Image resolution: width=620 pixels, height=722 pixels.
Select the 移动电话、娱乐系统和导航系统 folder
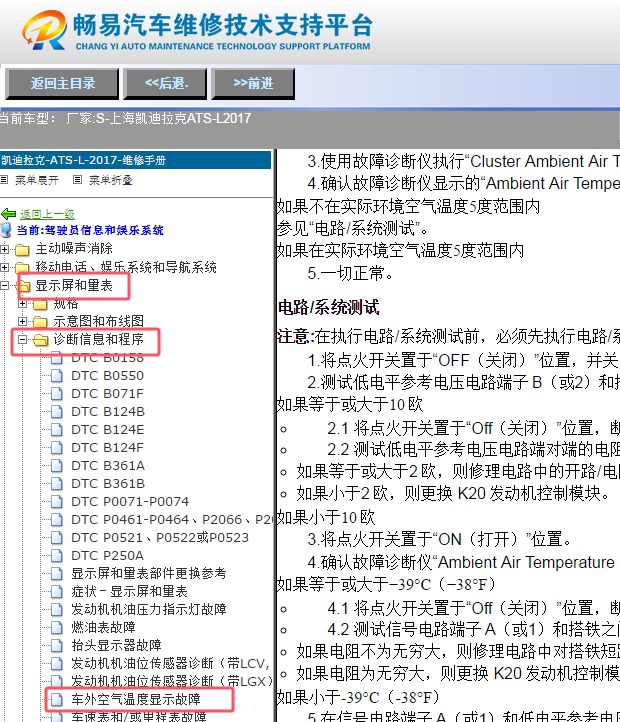[126, 267]
